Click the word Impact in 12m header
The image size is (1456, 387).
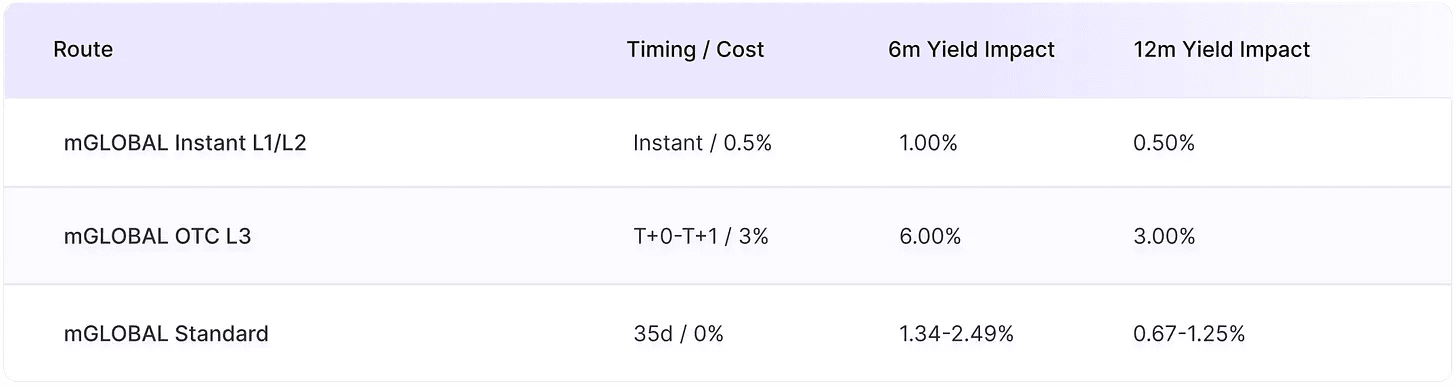1277,49
